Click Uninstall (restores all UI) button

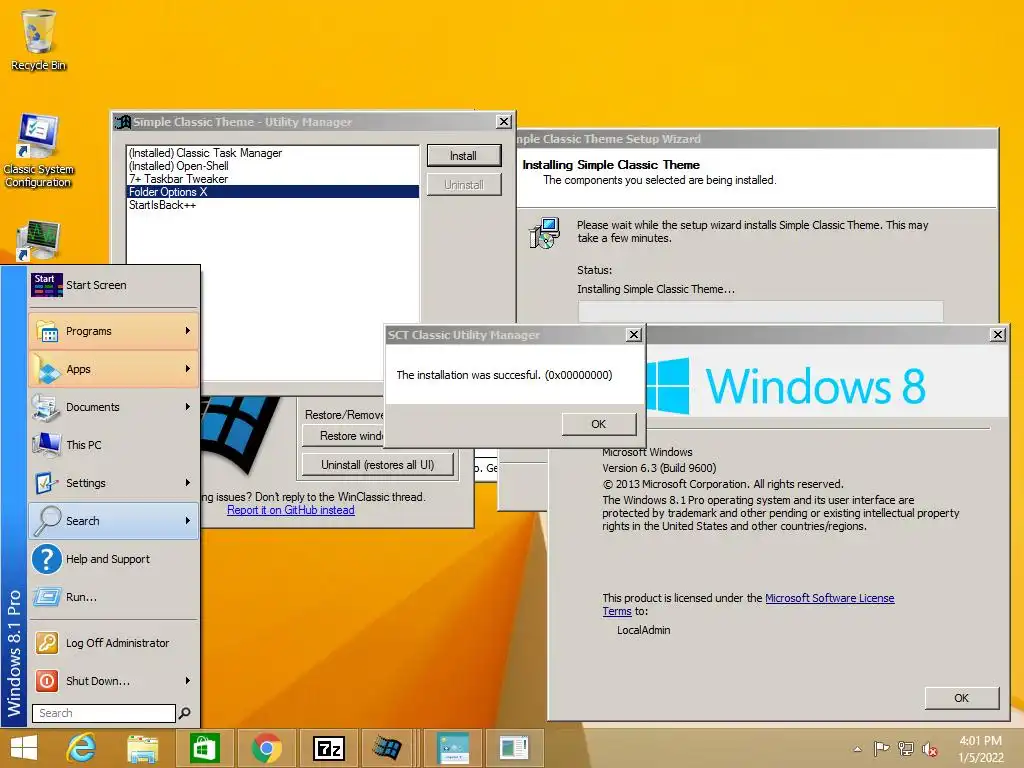tap(377, 465)
